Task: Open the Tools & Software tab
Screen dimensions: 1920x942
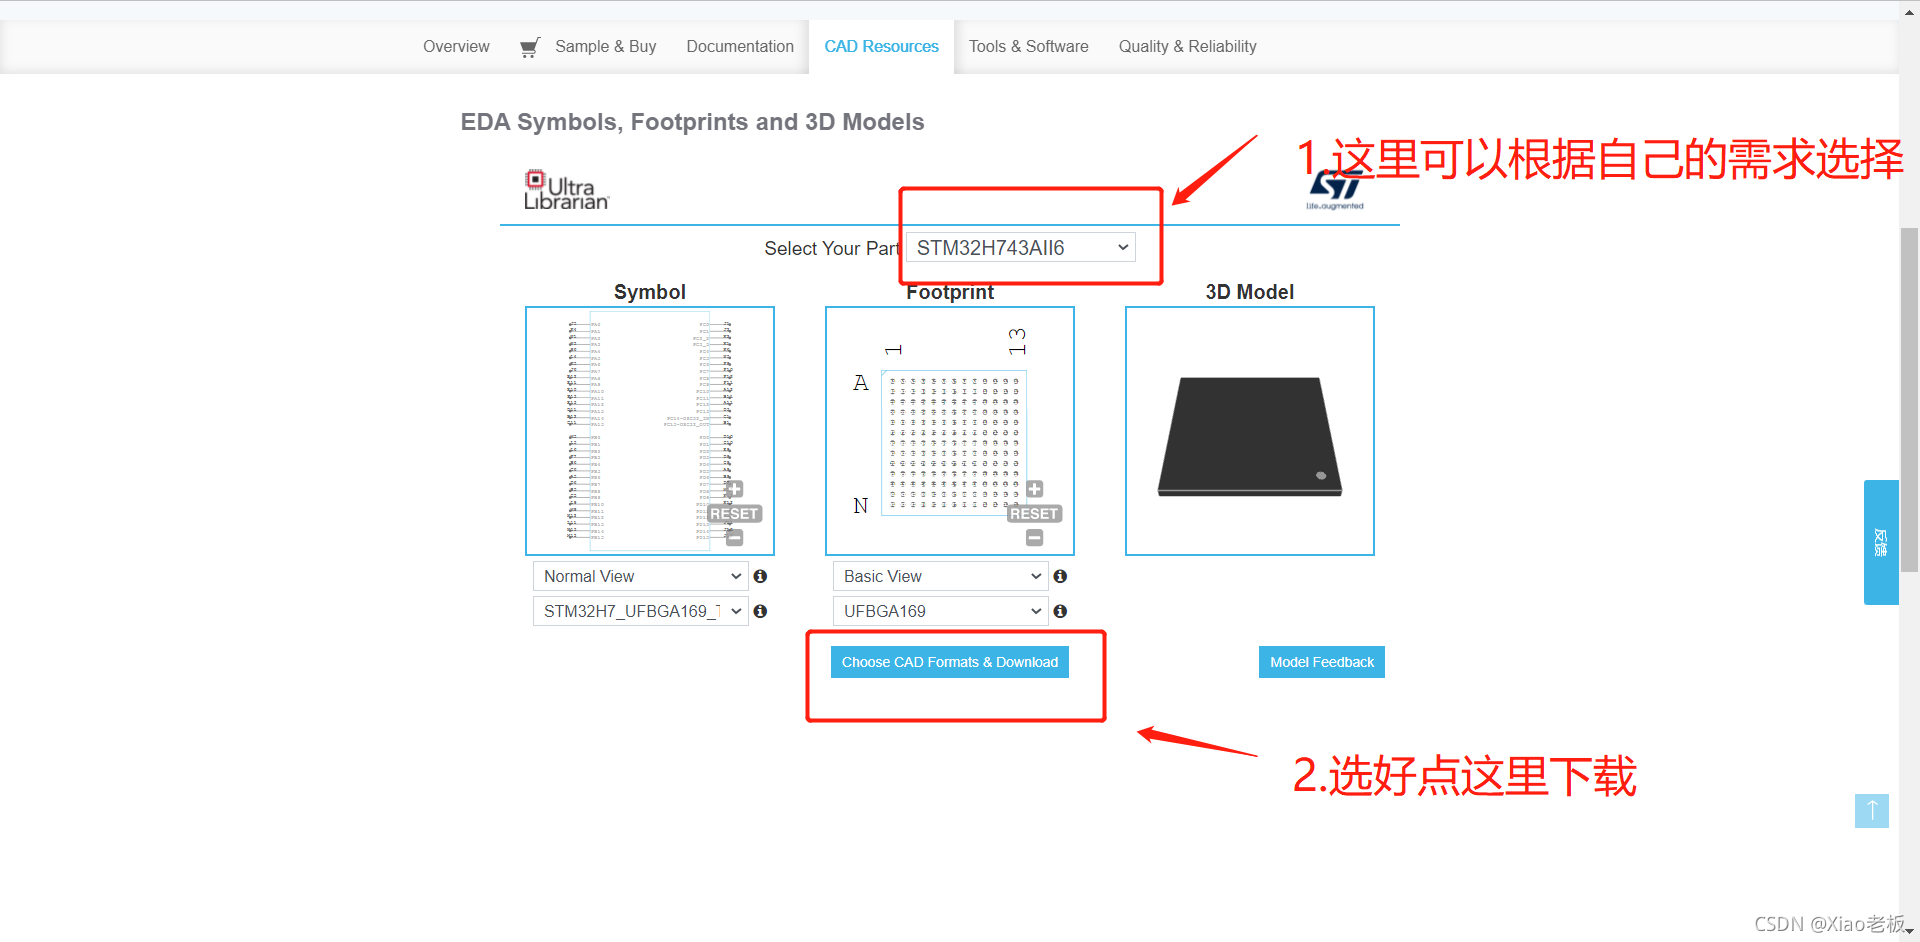Action: (x=1029, y=47)
